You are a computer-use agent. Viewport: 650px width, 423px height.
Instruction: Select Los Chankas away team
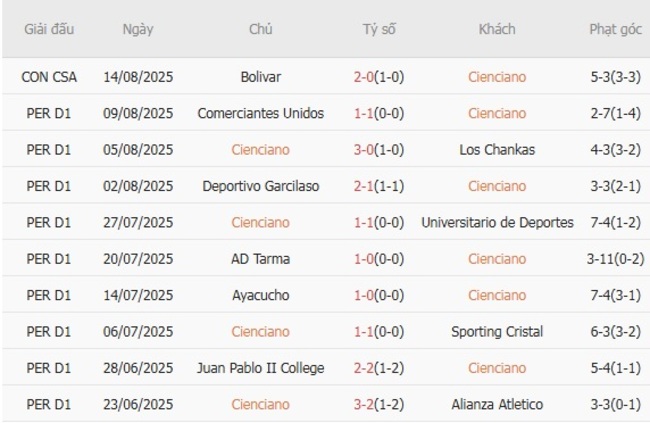point(497,150)
